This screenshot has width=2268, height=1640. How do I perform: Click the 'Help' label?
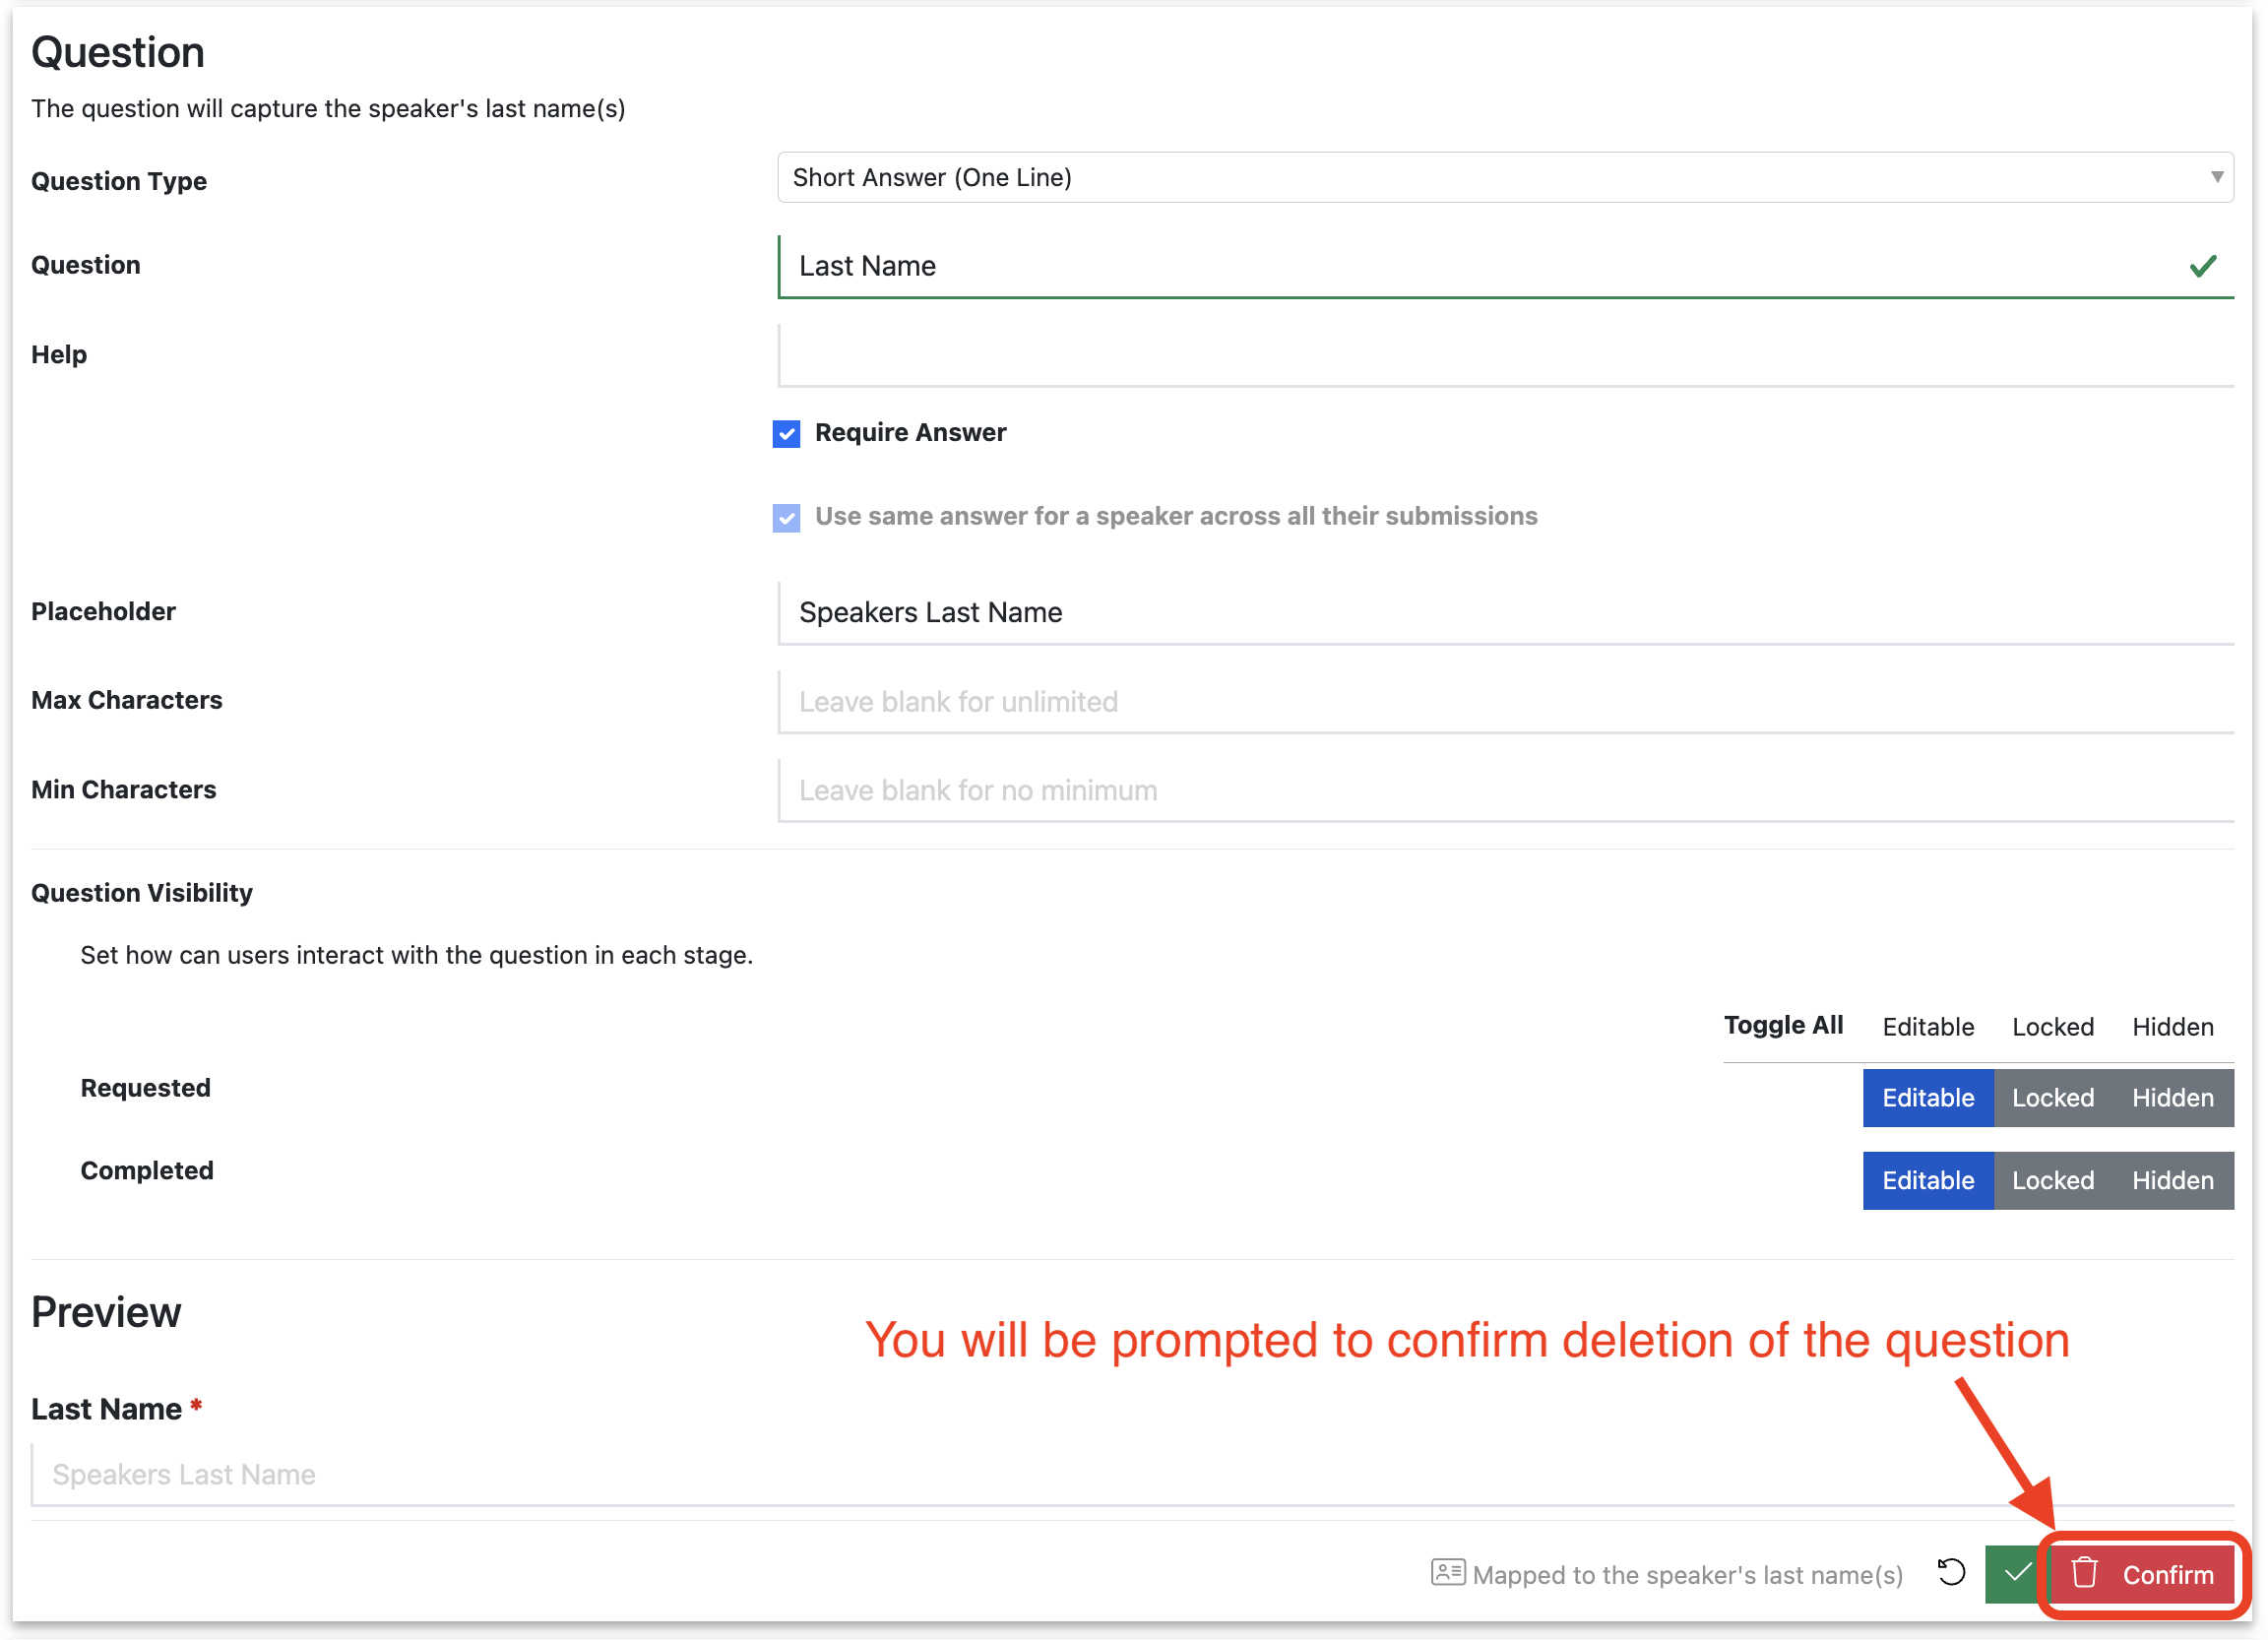pos(59,354)
